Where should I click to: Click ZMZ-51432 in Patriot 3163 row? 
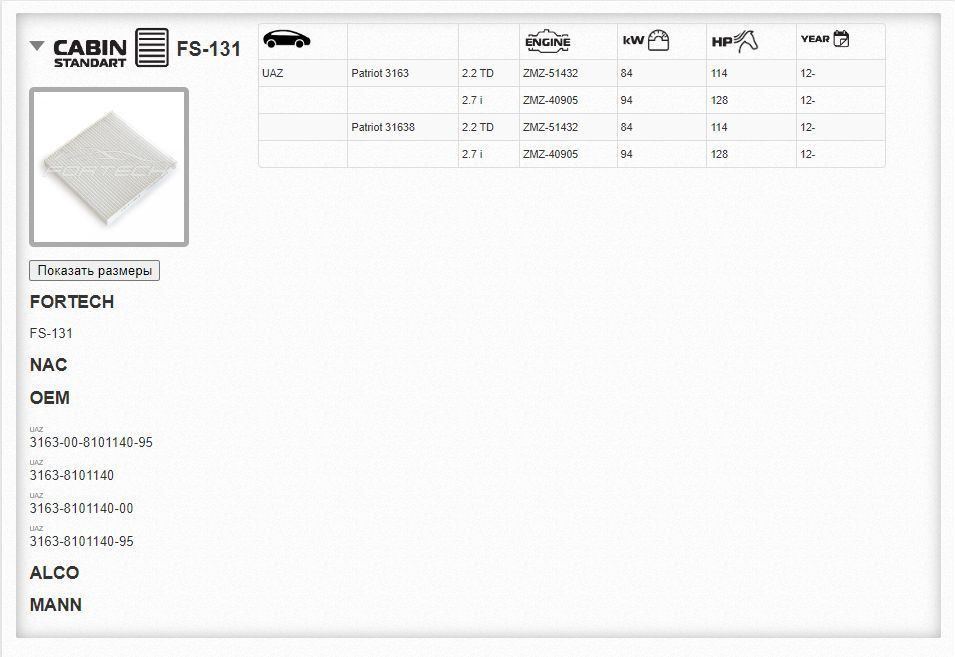551,73
